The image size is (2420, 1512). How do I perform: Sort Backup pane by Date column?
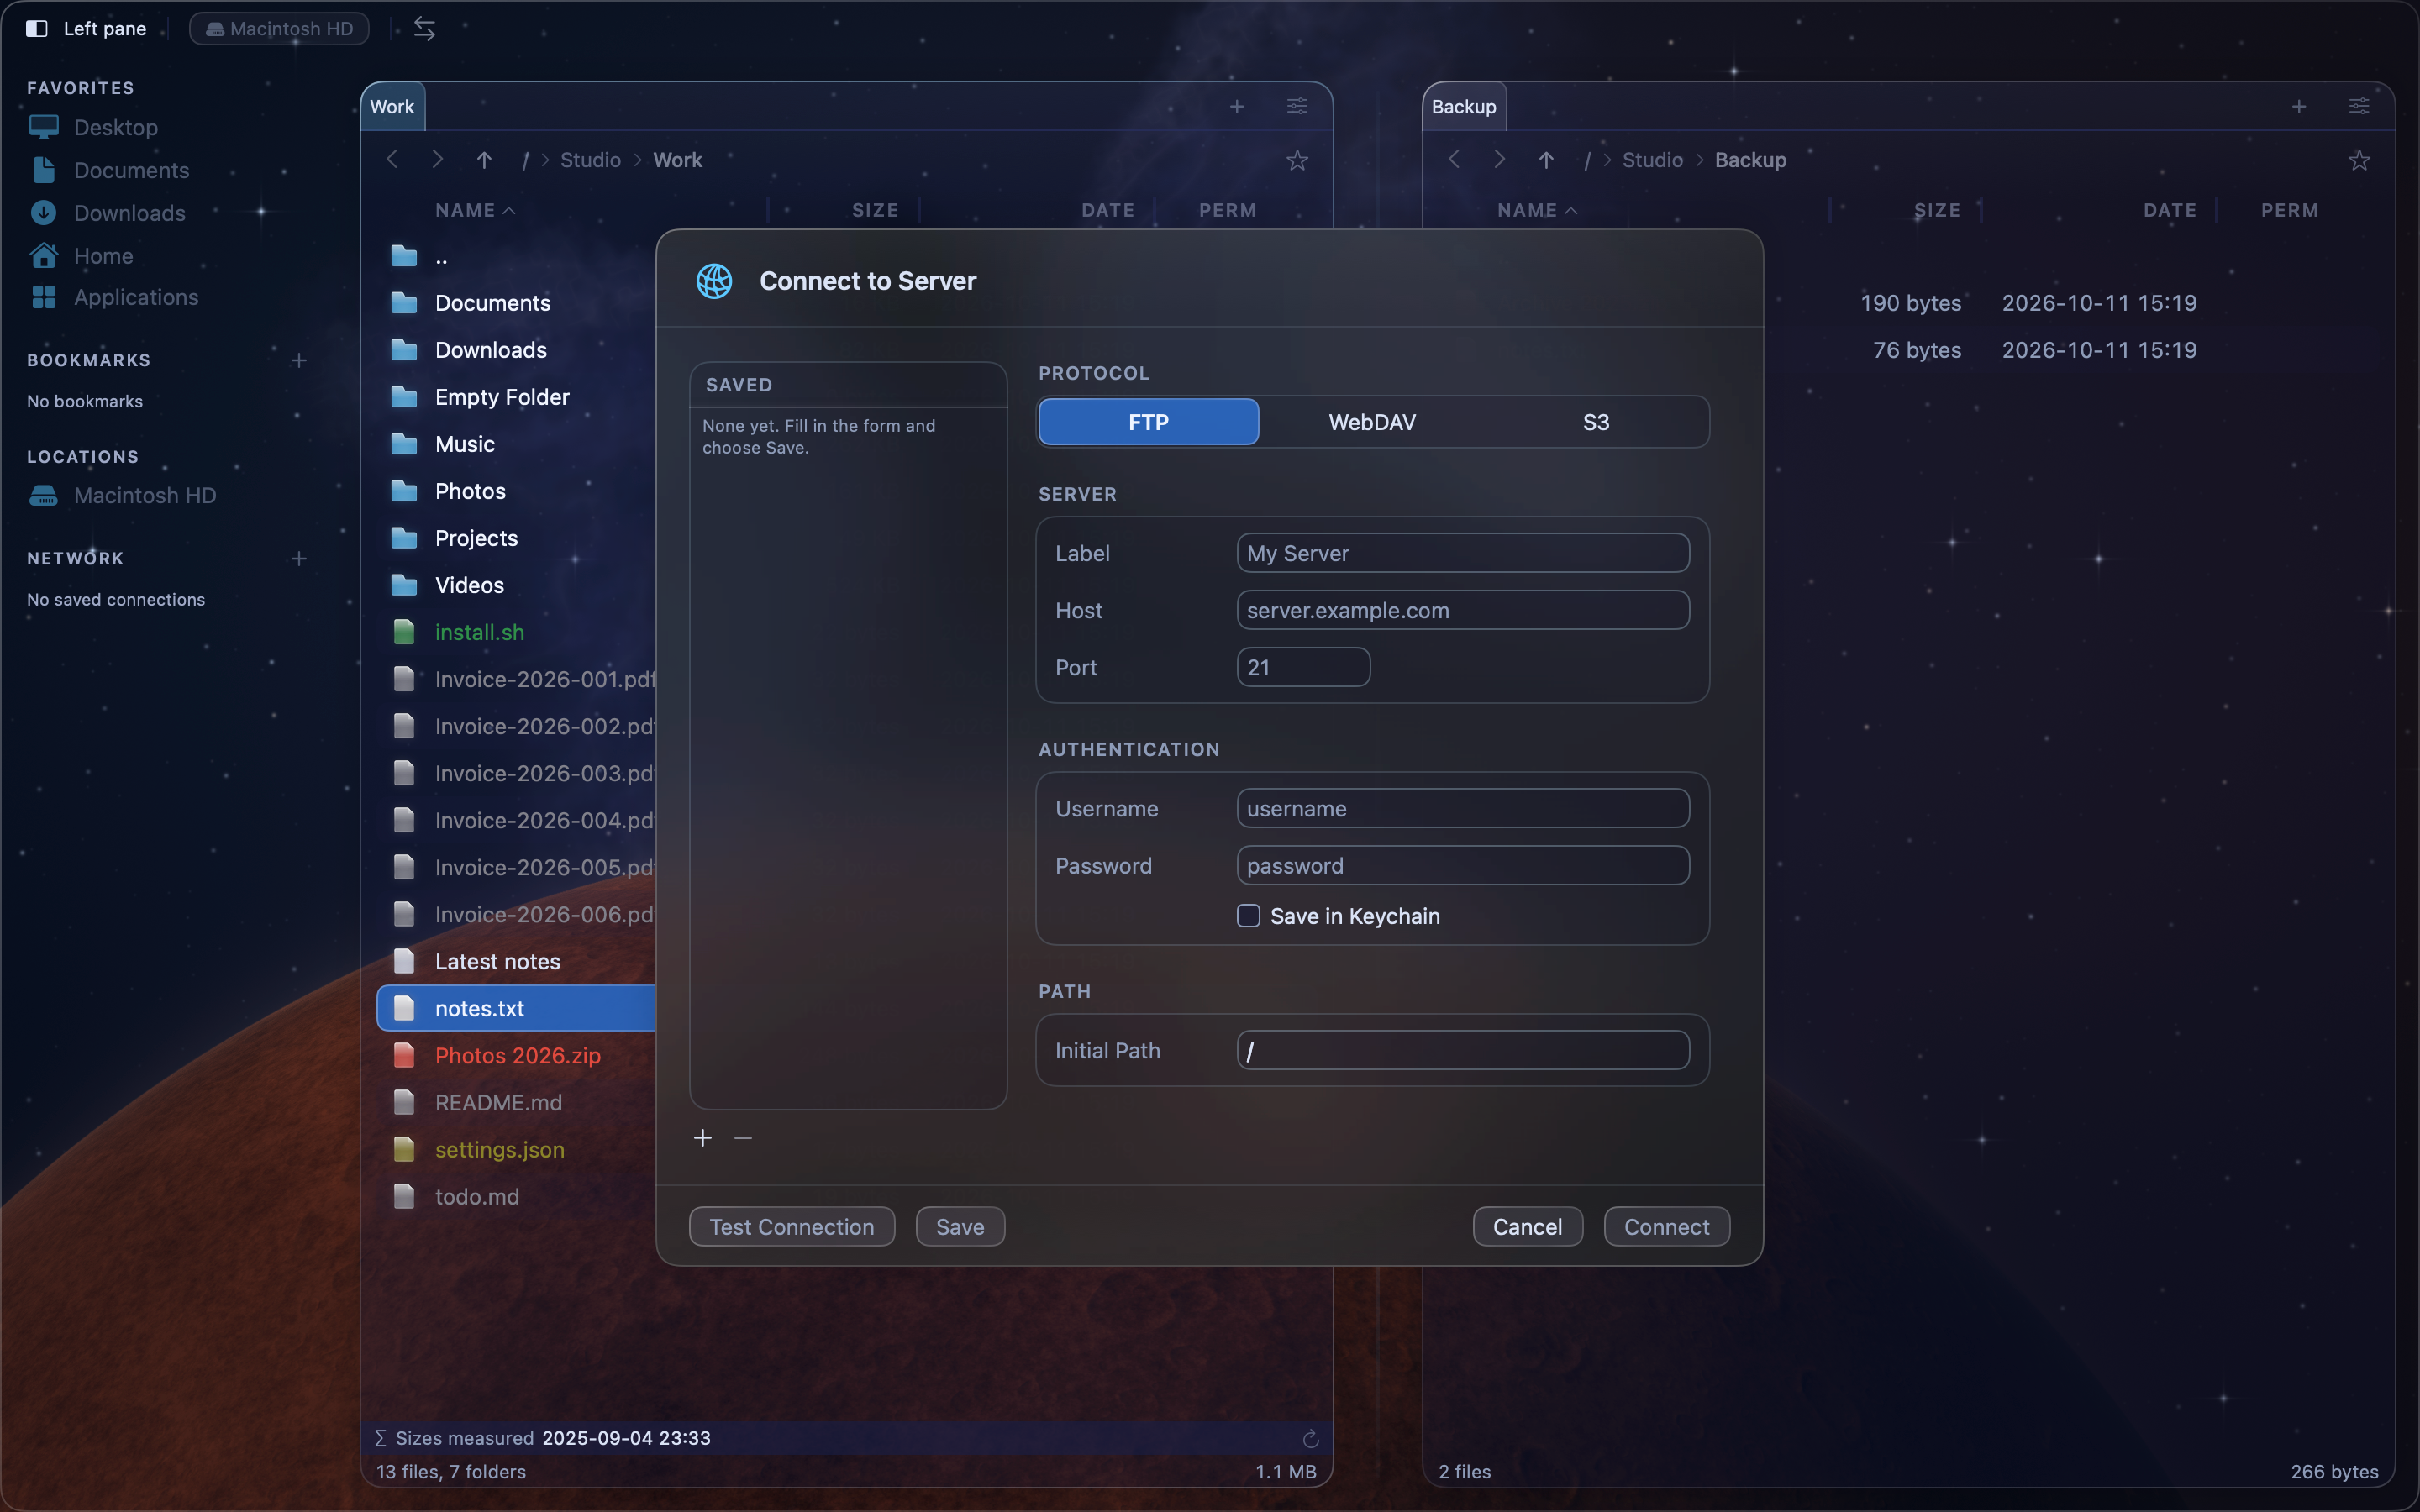2169,210
